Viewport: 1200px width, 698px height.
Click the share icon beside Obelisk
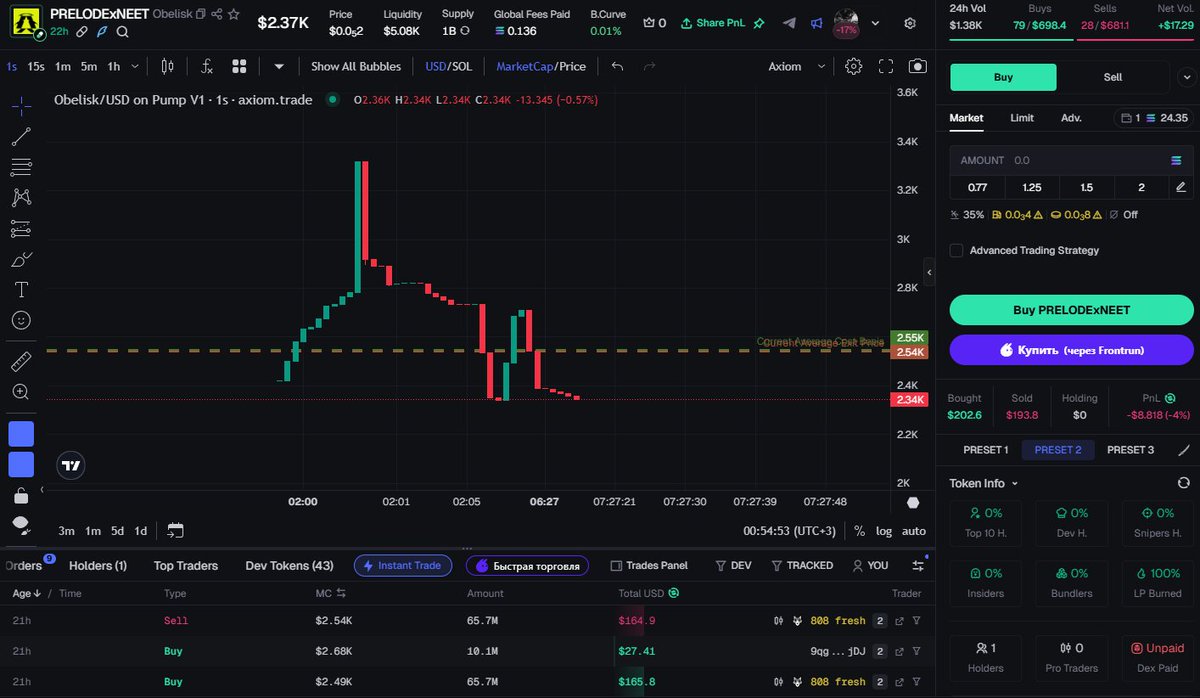217,14
